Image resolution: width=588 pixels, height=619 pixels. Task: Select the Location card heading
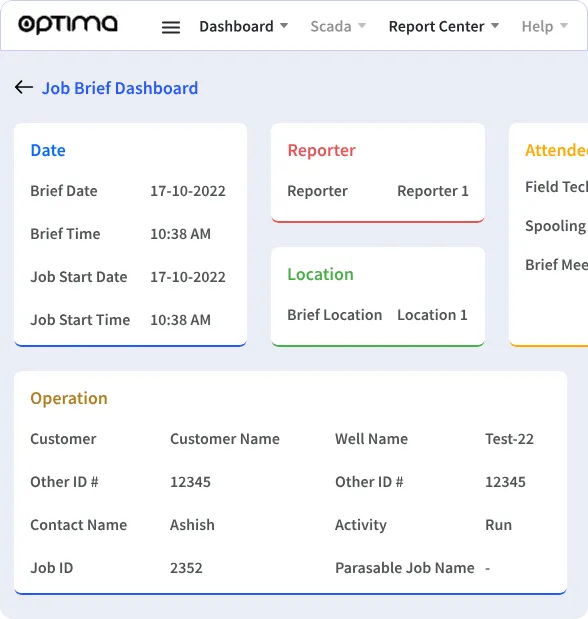point(320,274)
